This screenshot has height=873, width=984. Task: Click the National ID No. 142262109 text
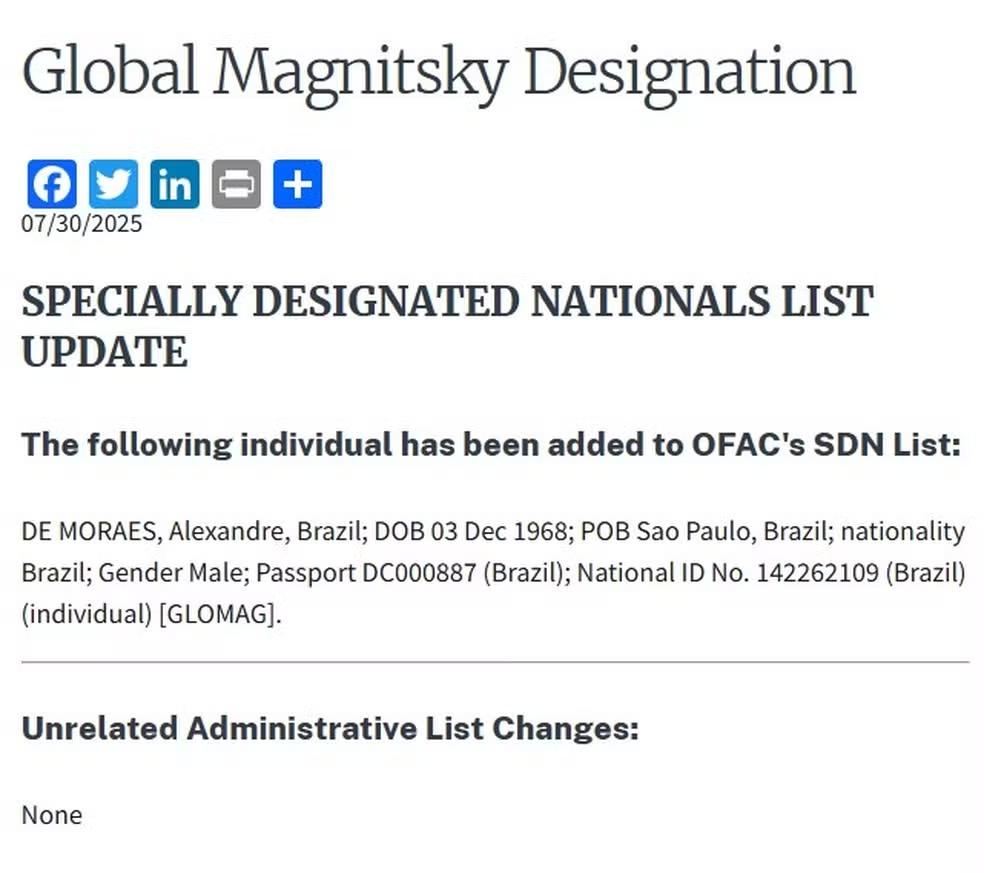pos(728,572)
